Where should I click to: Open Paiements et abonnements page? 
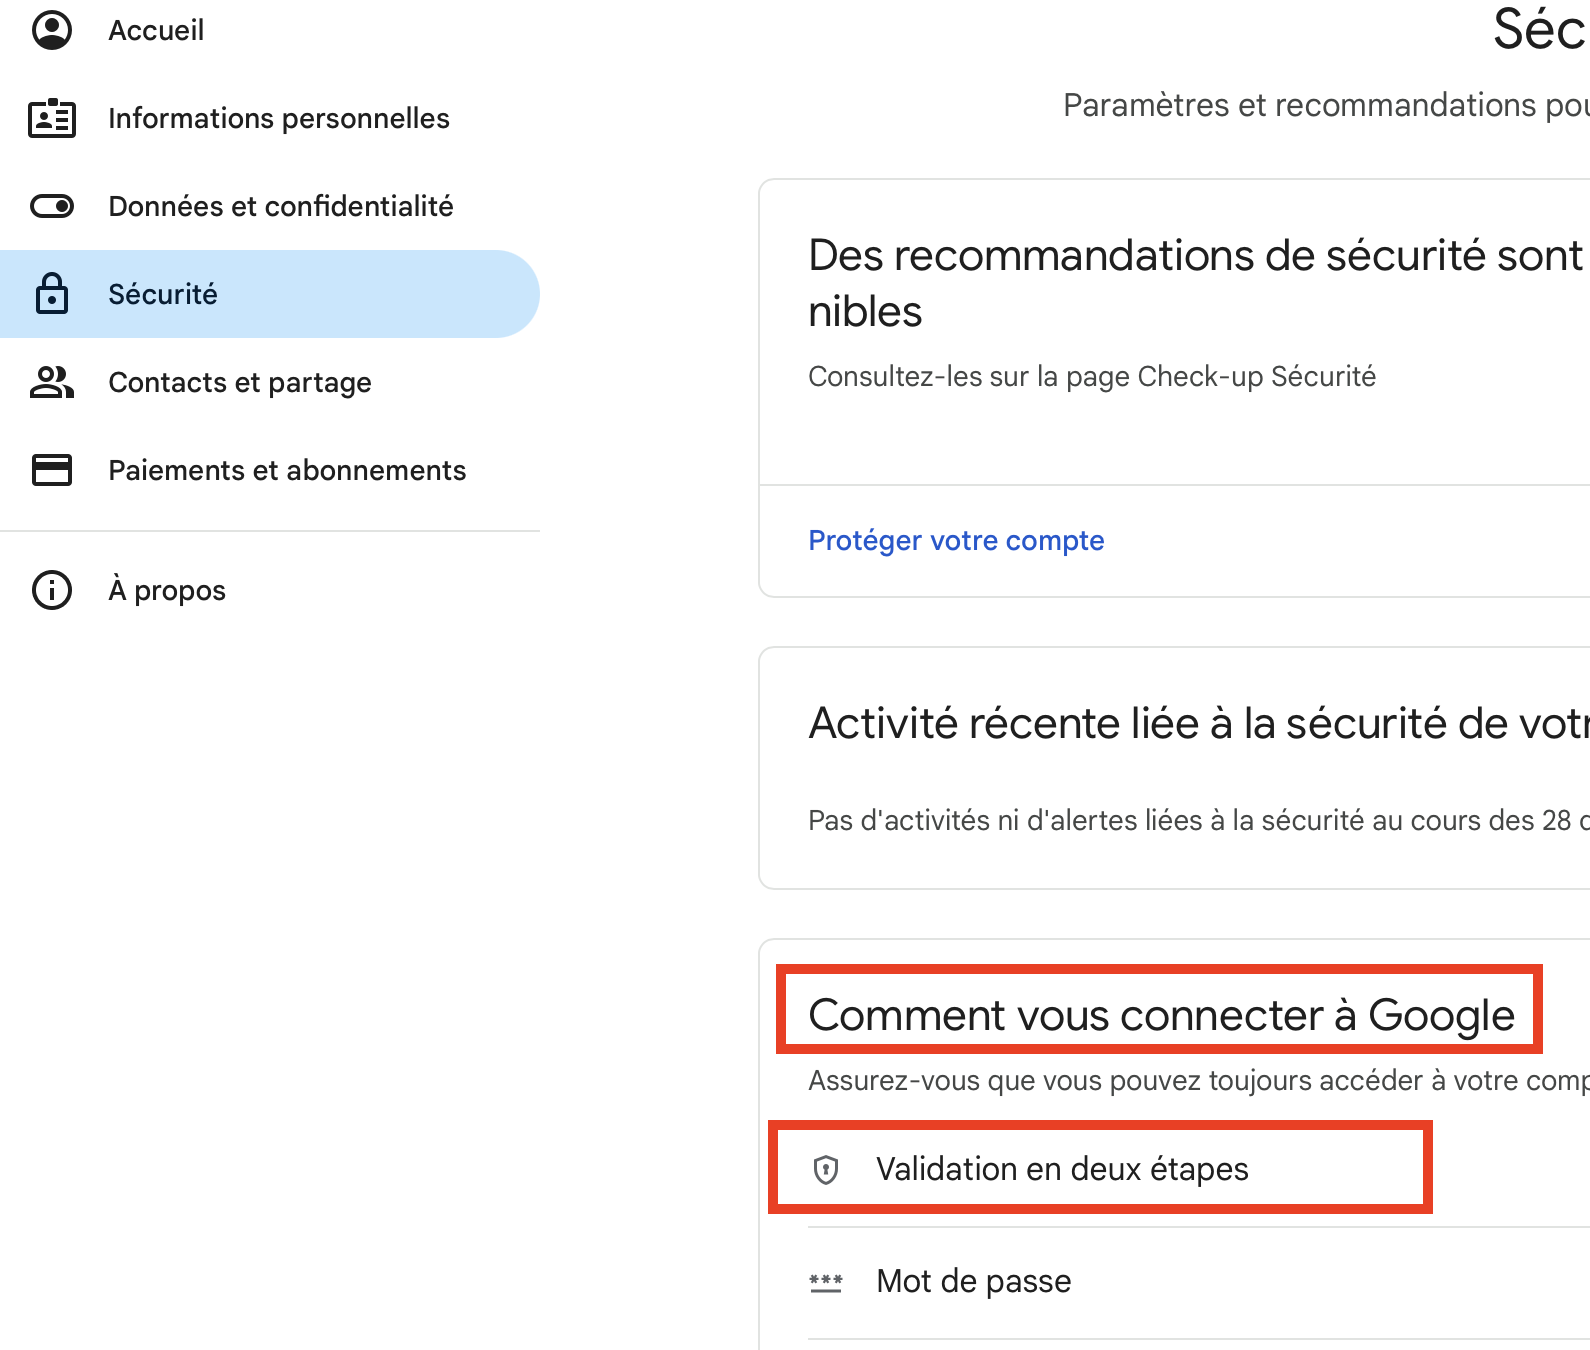pos(287,470)
